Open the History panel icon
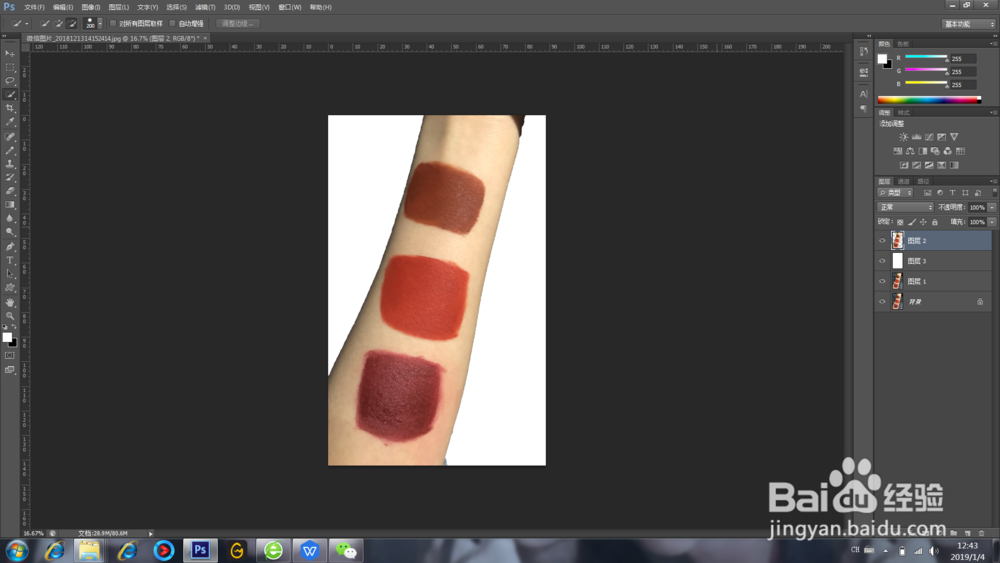Image resolution: width=1000 pixels, height=563 pixels. [864, 51]
